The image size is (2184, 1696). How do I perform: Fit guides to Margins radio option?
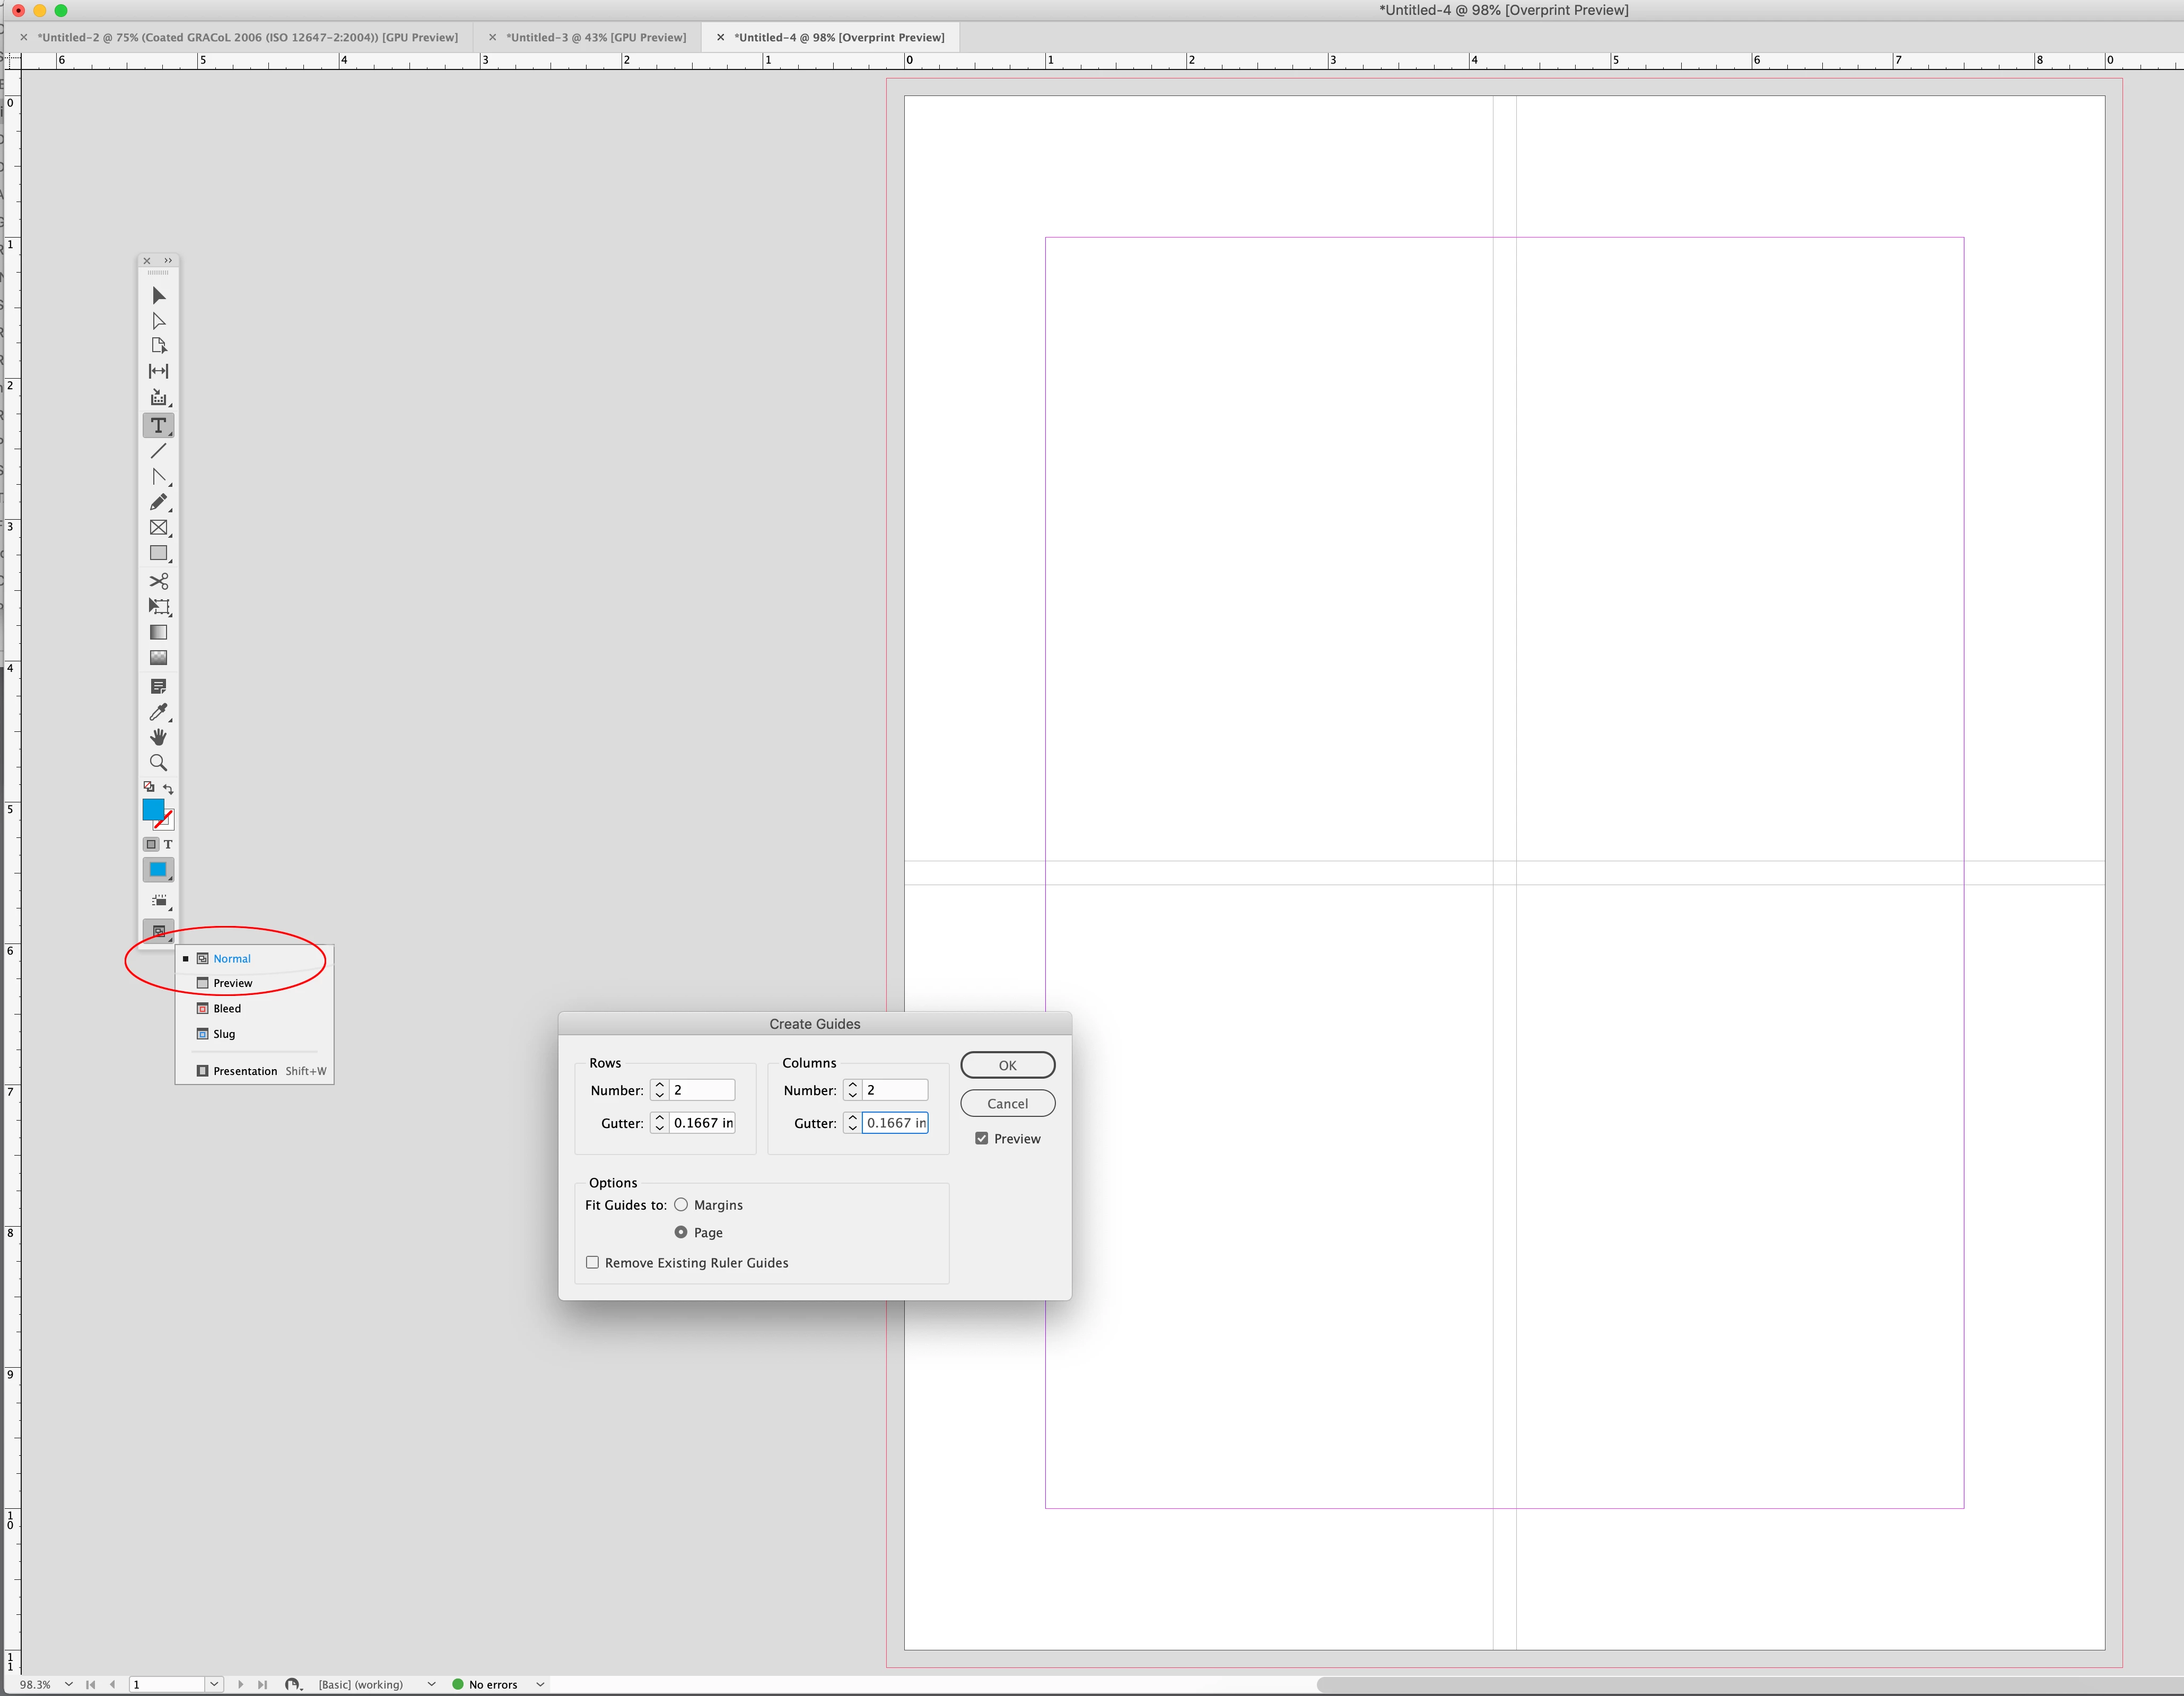coord(681,1205)
